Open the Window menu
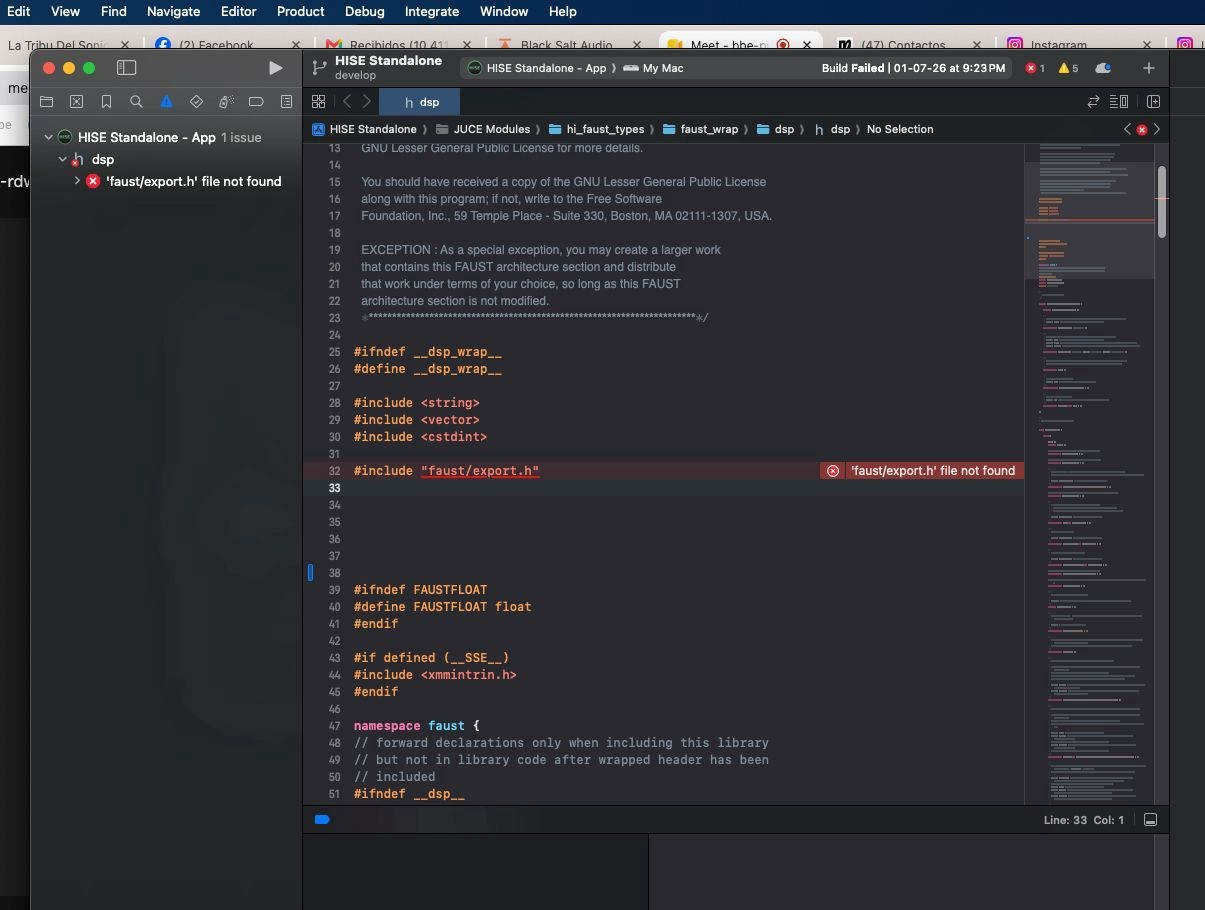 [x=504, y=11]
